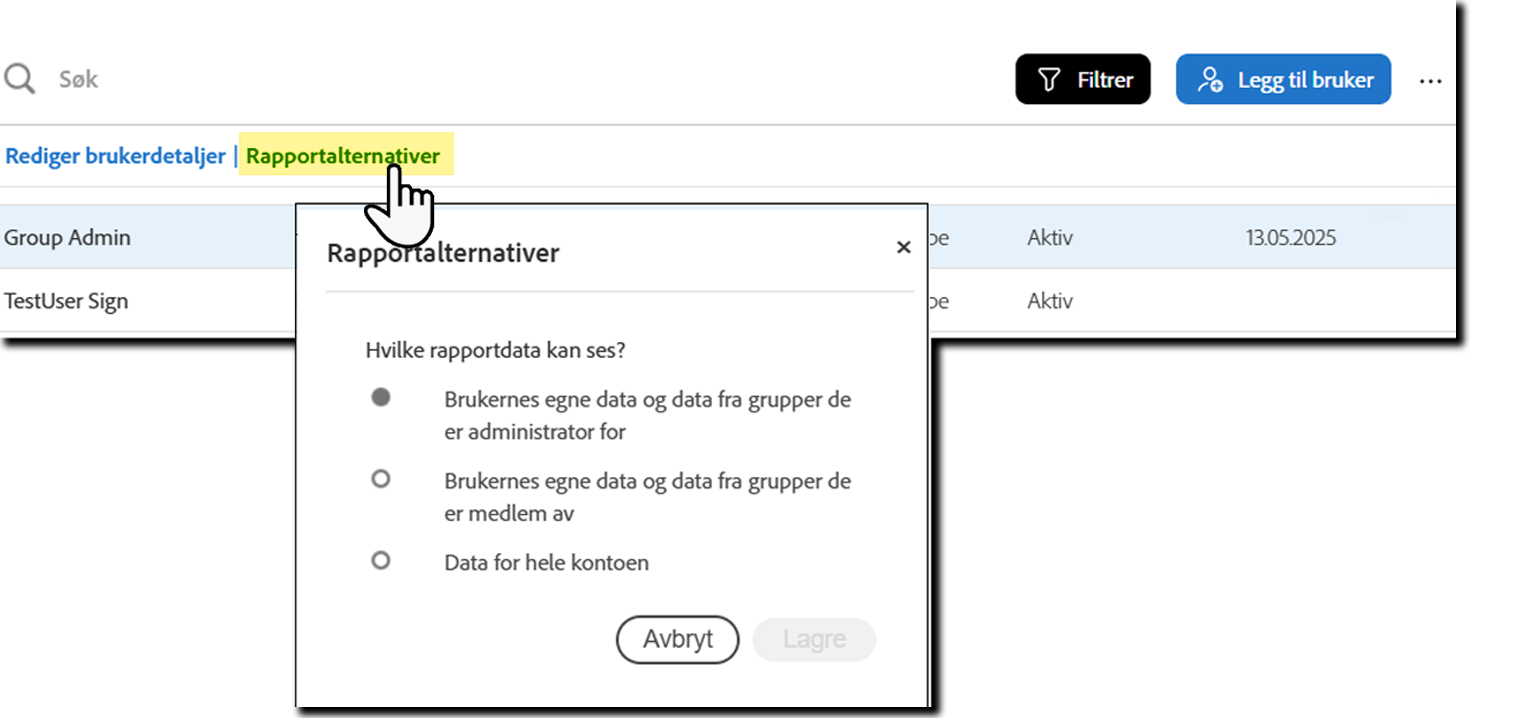Click the search magnifier icon

coord(19,78)
